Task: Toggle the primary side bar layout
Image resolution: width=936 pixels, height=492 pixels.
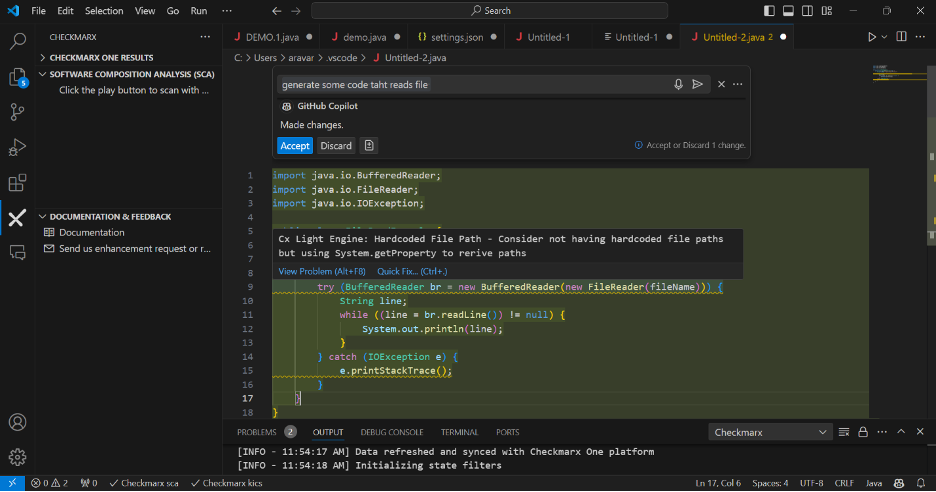Action: pos(767,10)
